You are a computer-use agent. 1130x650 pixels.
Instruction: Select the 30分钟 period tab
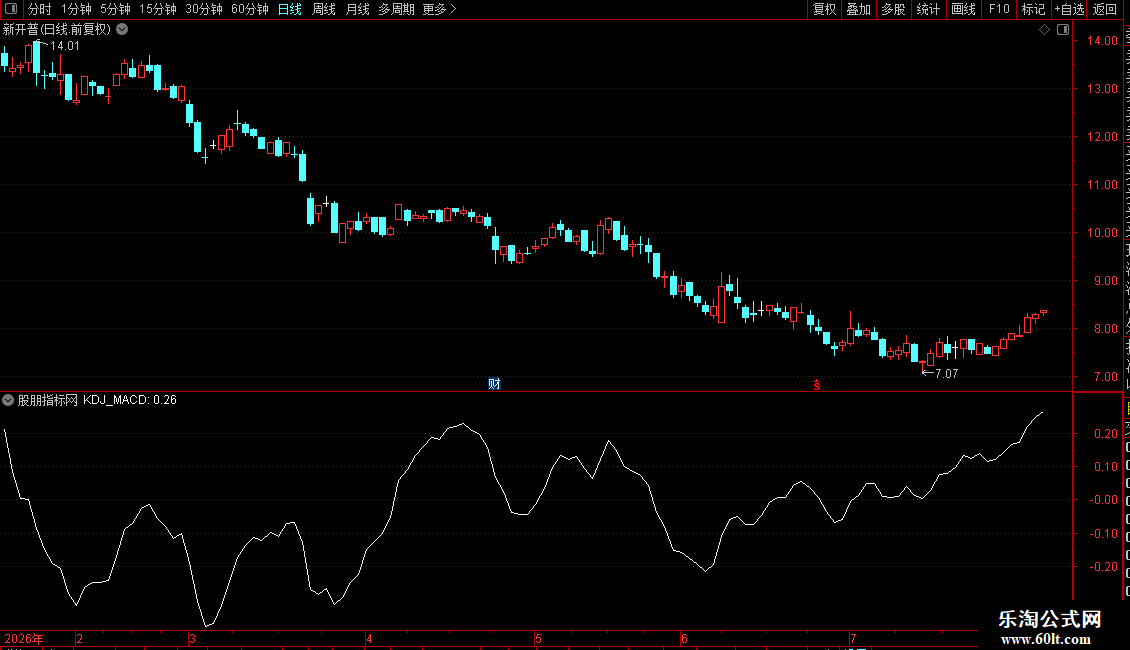coord(204,9)
